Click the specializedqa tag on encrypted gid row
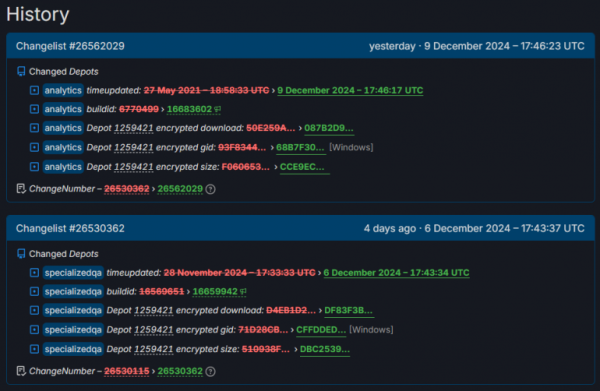This screenshot has height=391, width=600. (73, 330)
